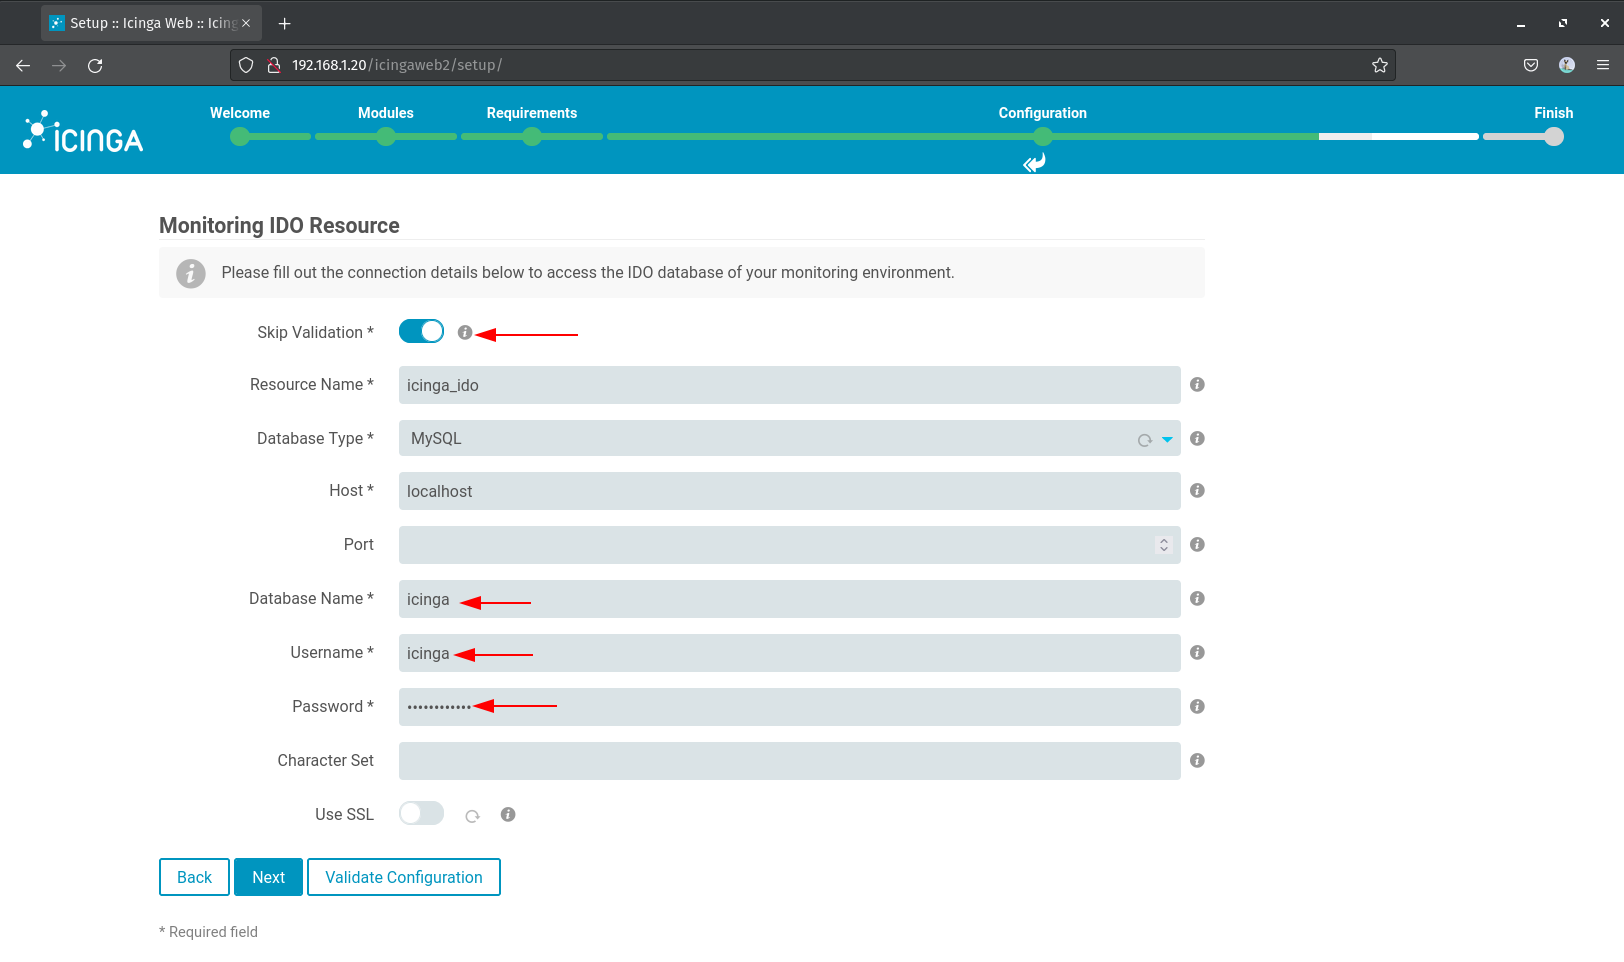
Task: Click the info icon for Character Set
Action: tap(1197, 760)
